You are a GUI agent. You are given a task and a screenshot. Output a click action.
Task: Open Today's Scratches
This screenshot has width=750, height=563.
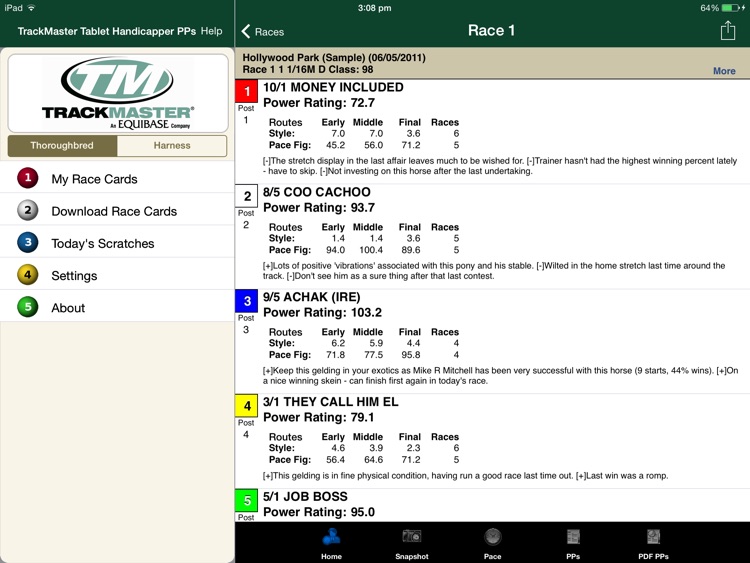click(117, 243)
